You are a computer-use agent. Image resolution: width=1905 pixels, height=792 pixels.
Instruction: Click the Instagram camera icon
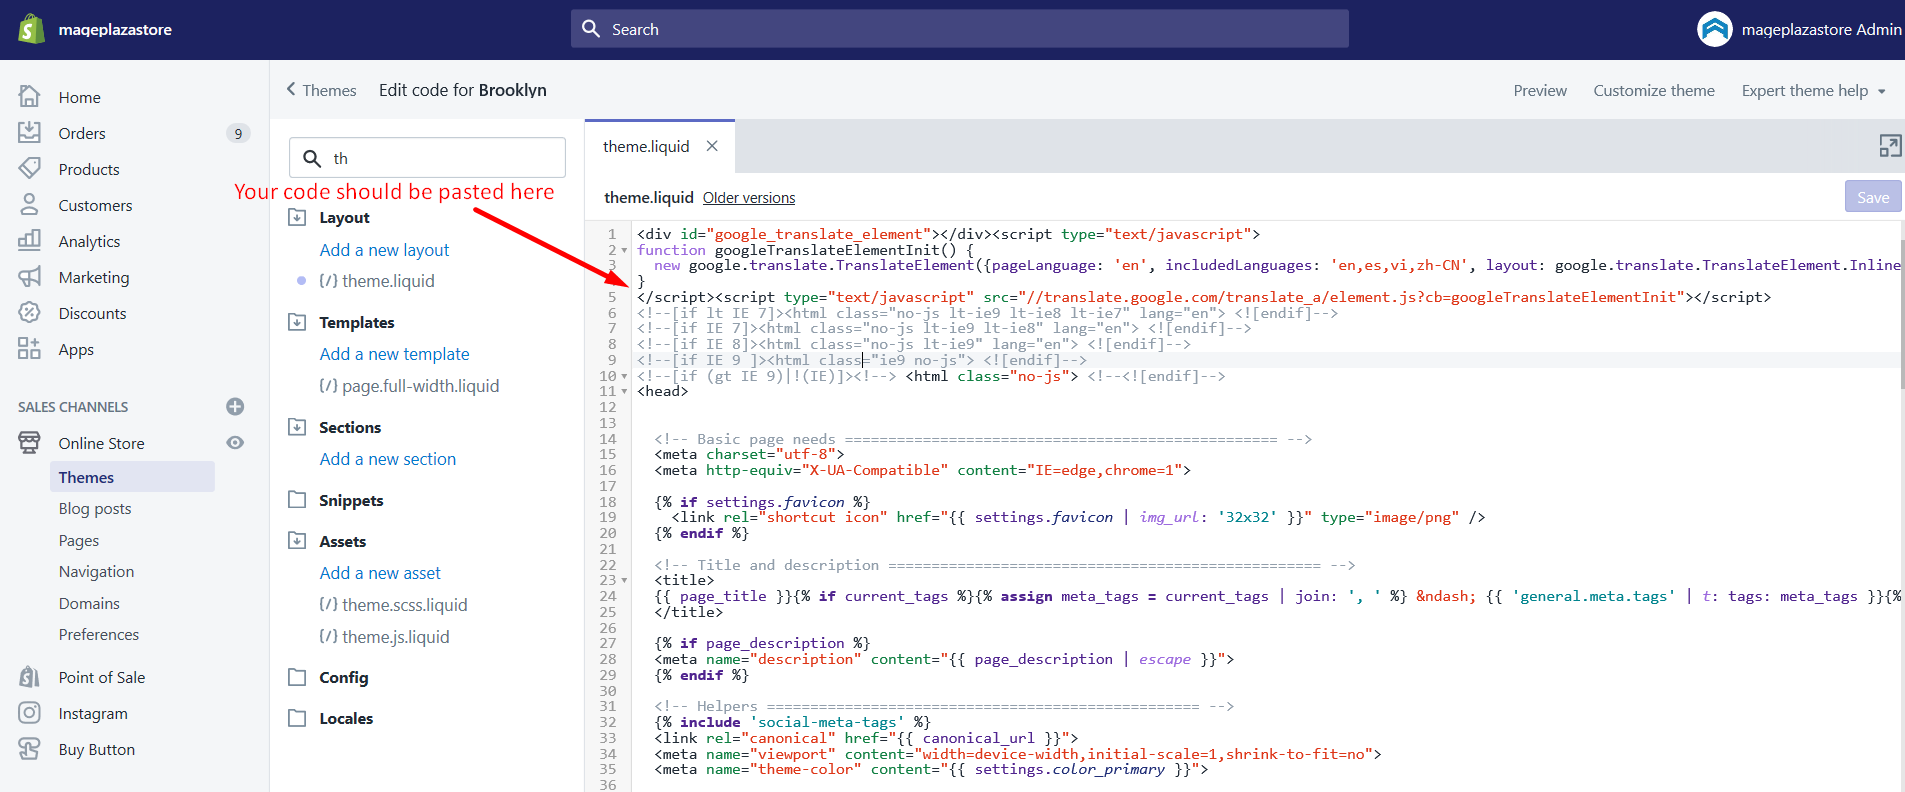(30, 713)
